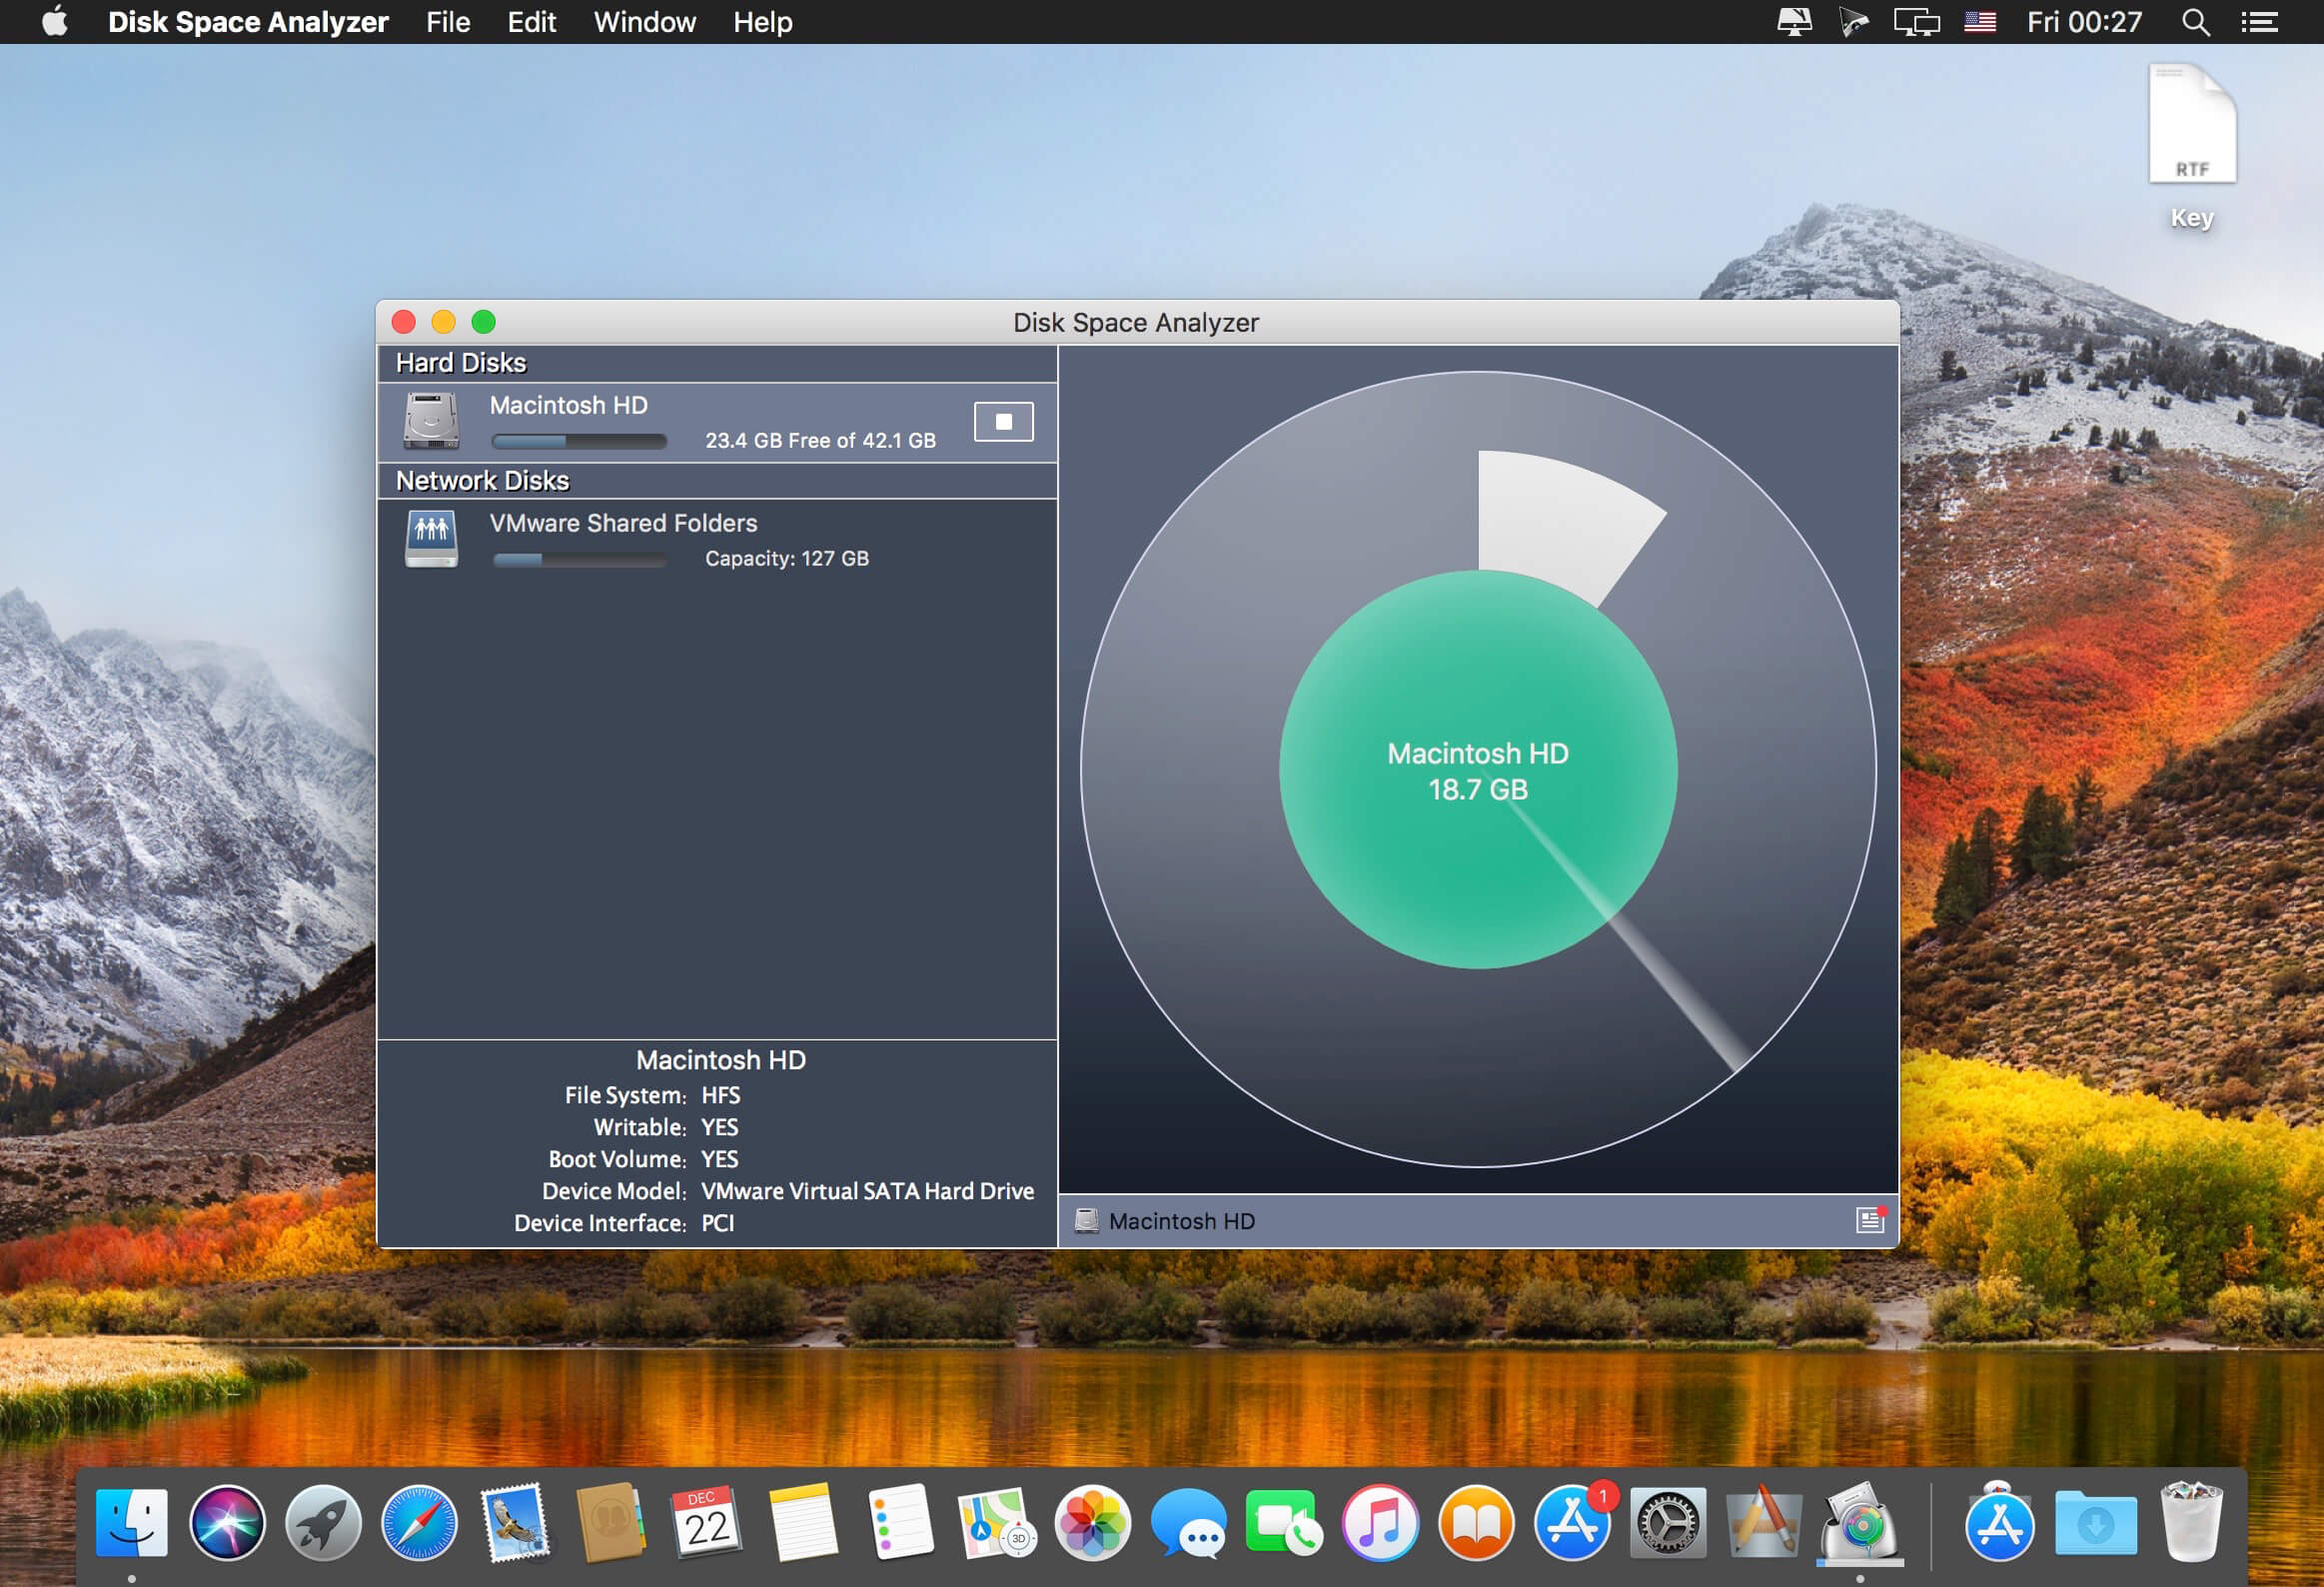
Task: Open the file list panel icon
Action: coord(1870,1220)
